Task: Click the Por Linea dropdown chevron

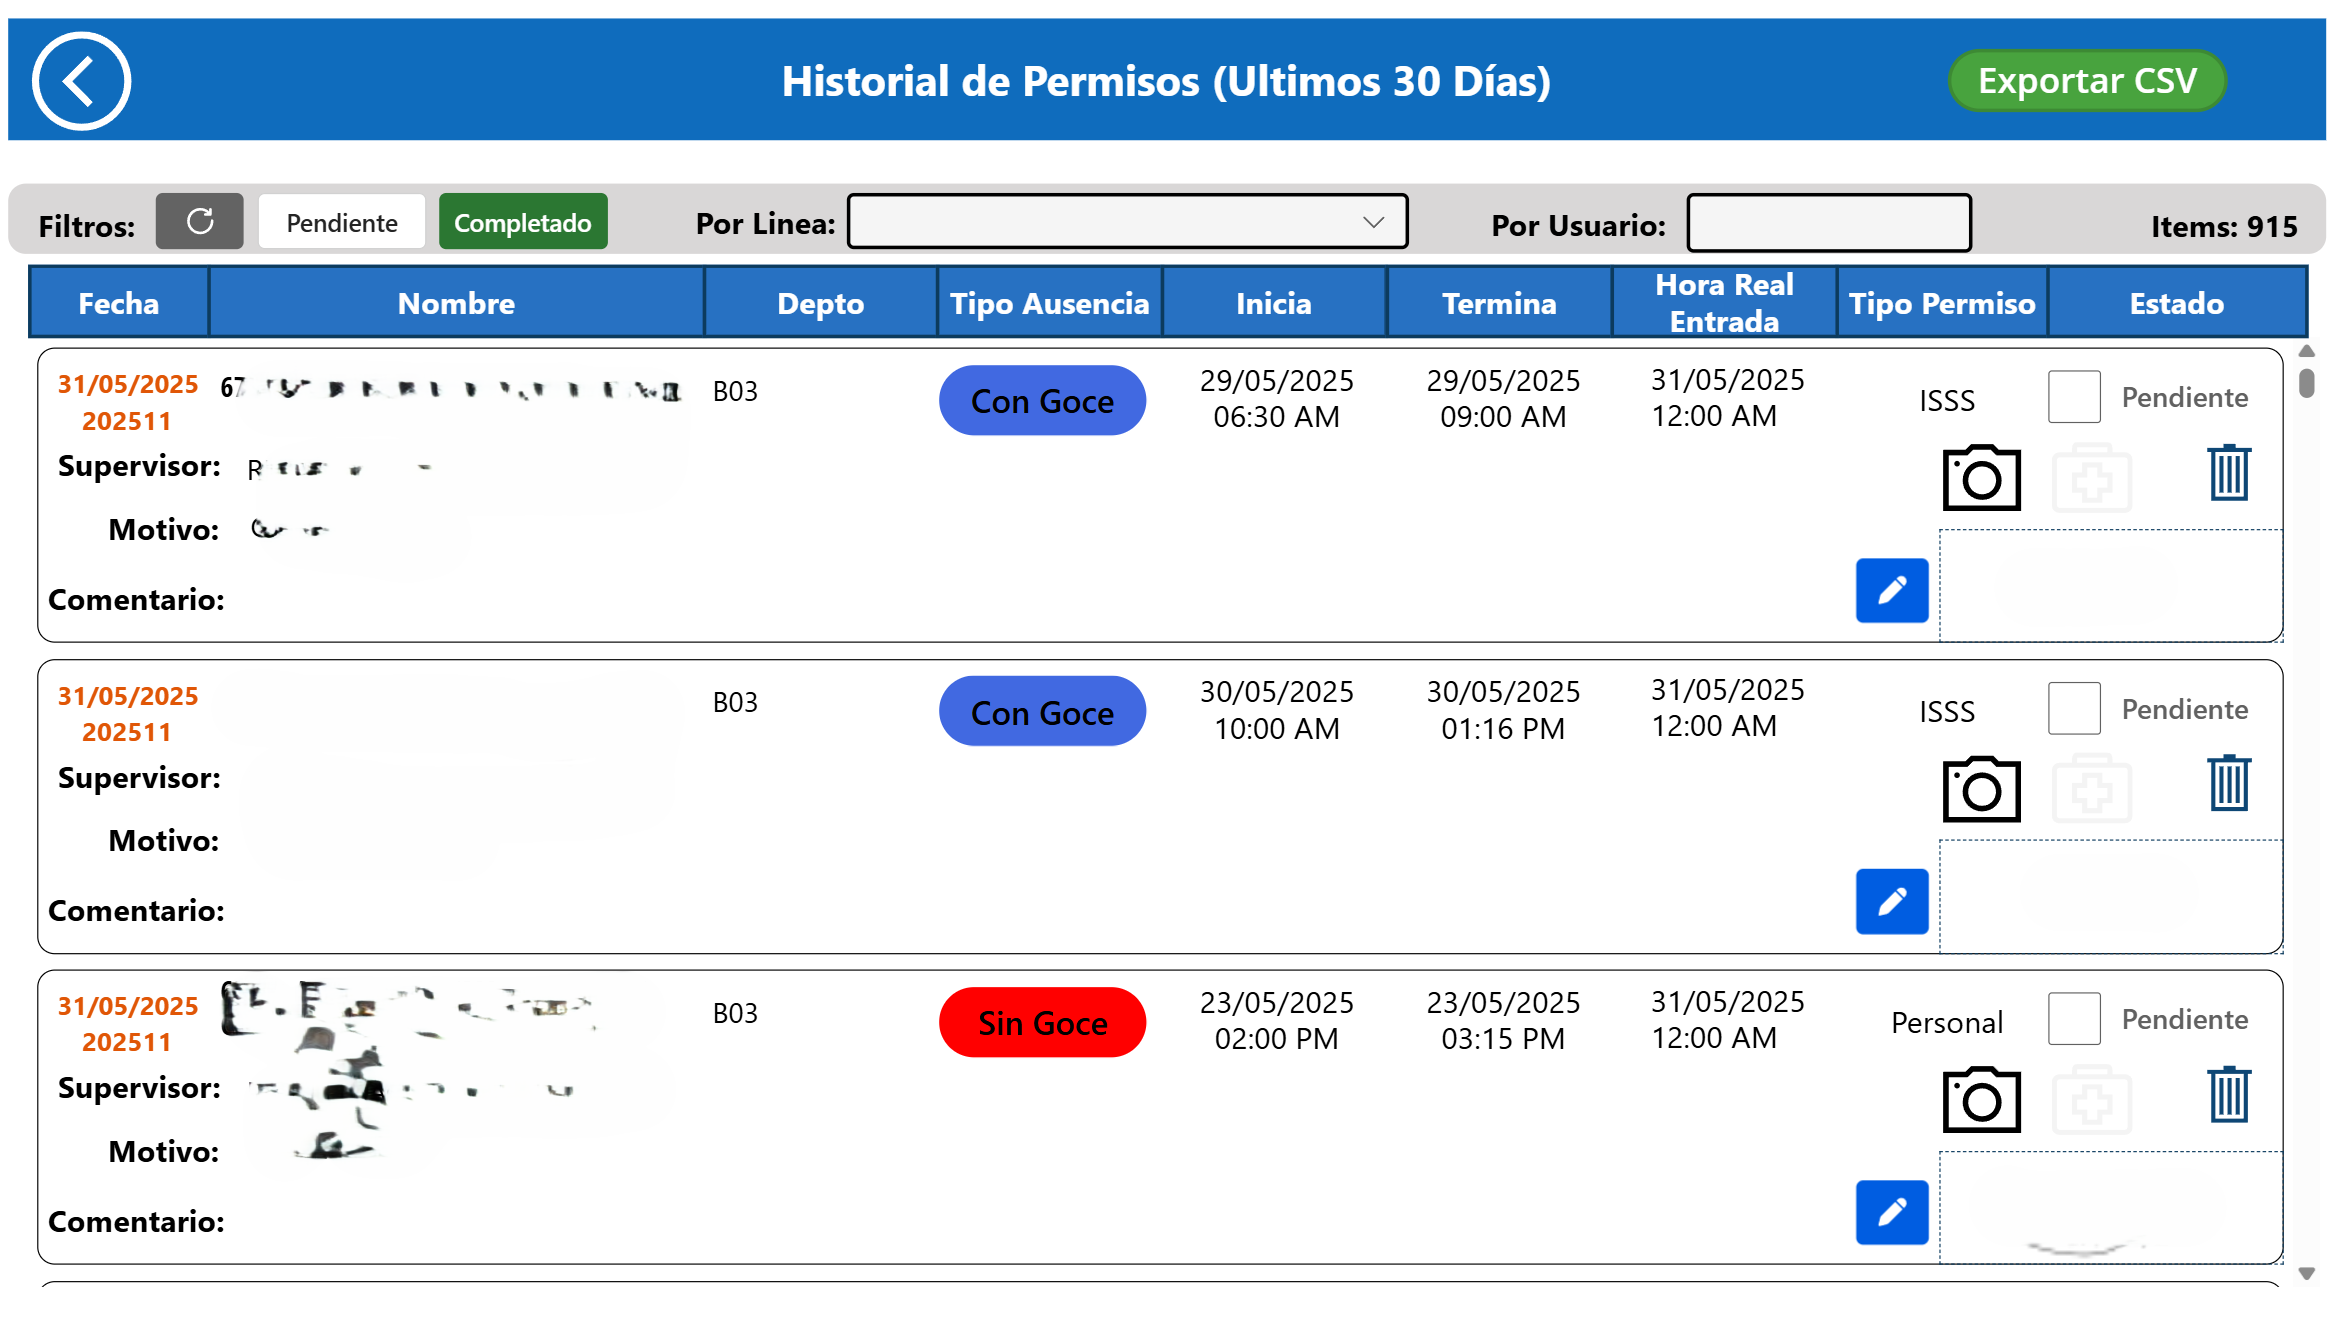Action: 1373,221
